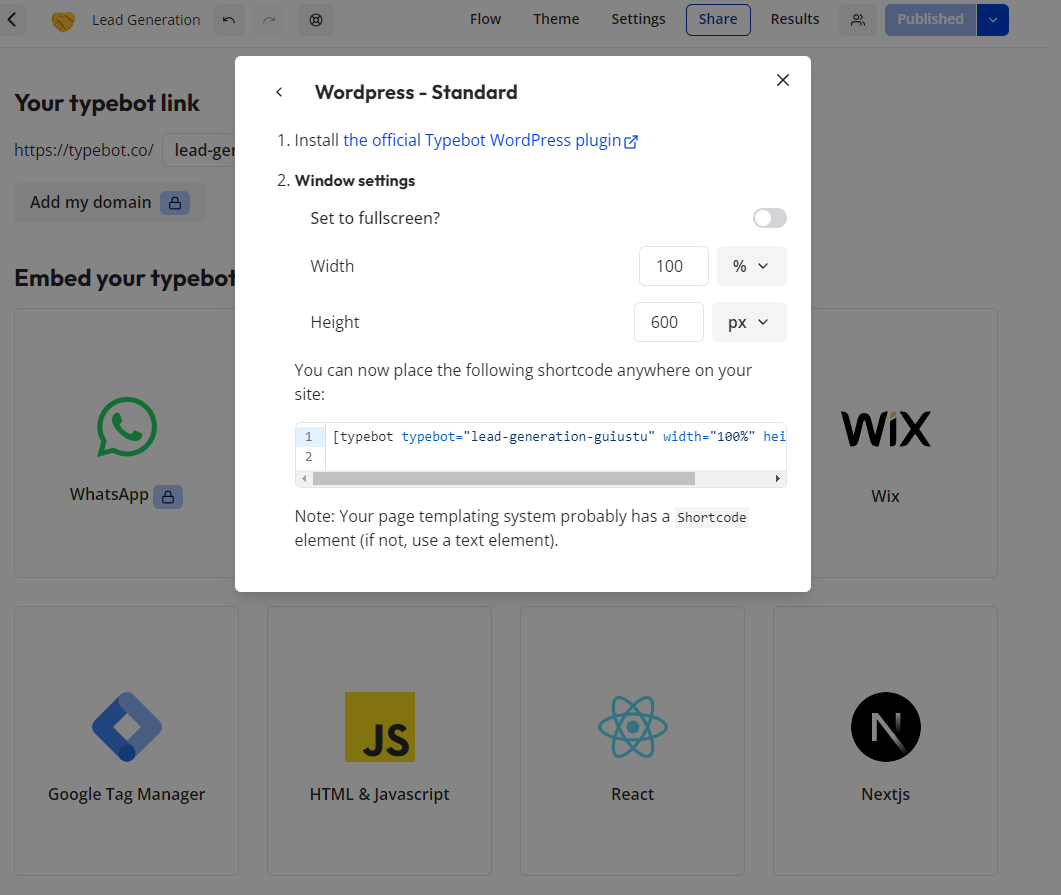Image resolution: width=1061 pixels, height=895 pixels.
Task: Switch to the Flow tab
Action: (486, 19)
